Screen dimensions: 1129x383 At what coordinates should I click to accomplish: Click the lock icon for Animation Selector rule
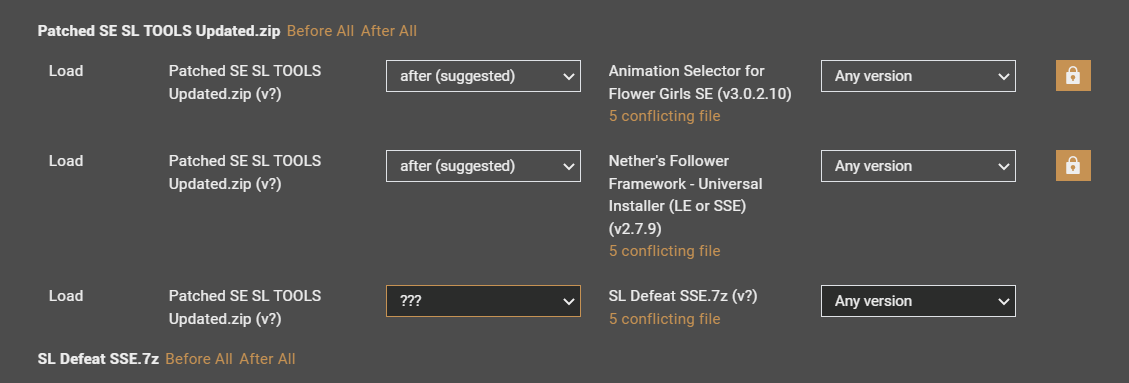(1073, 76)
